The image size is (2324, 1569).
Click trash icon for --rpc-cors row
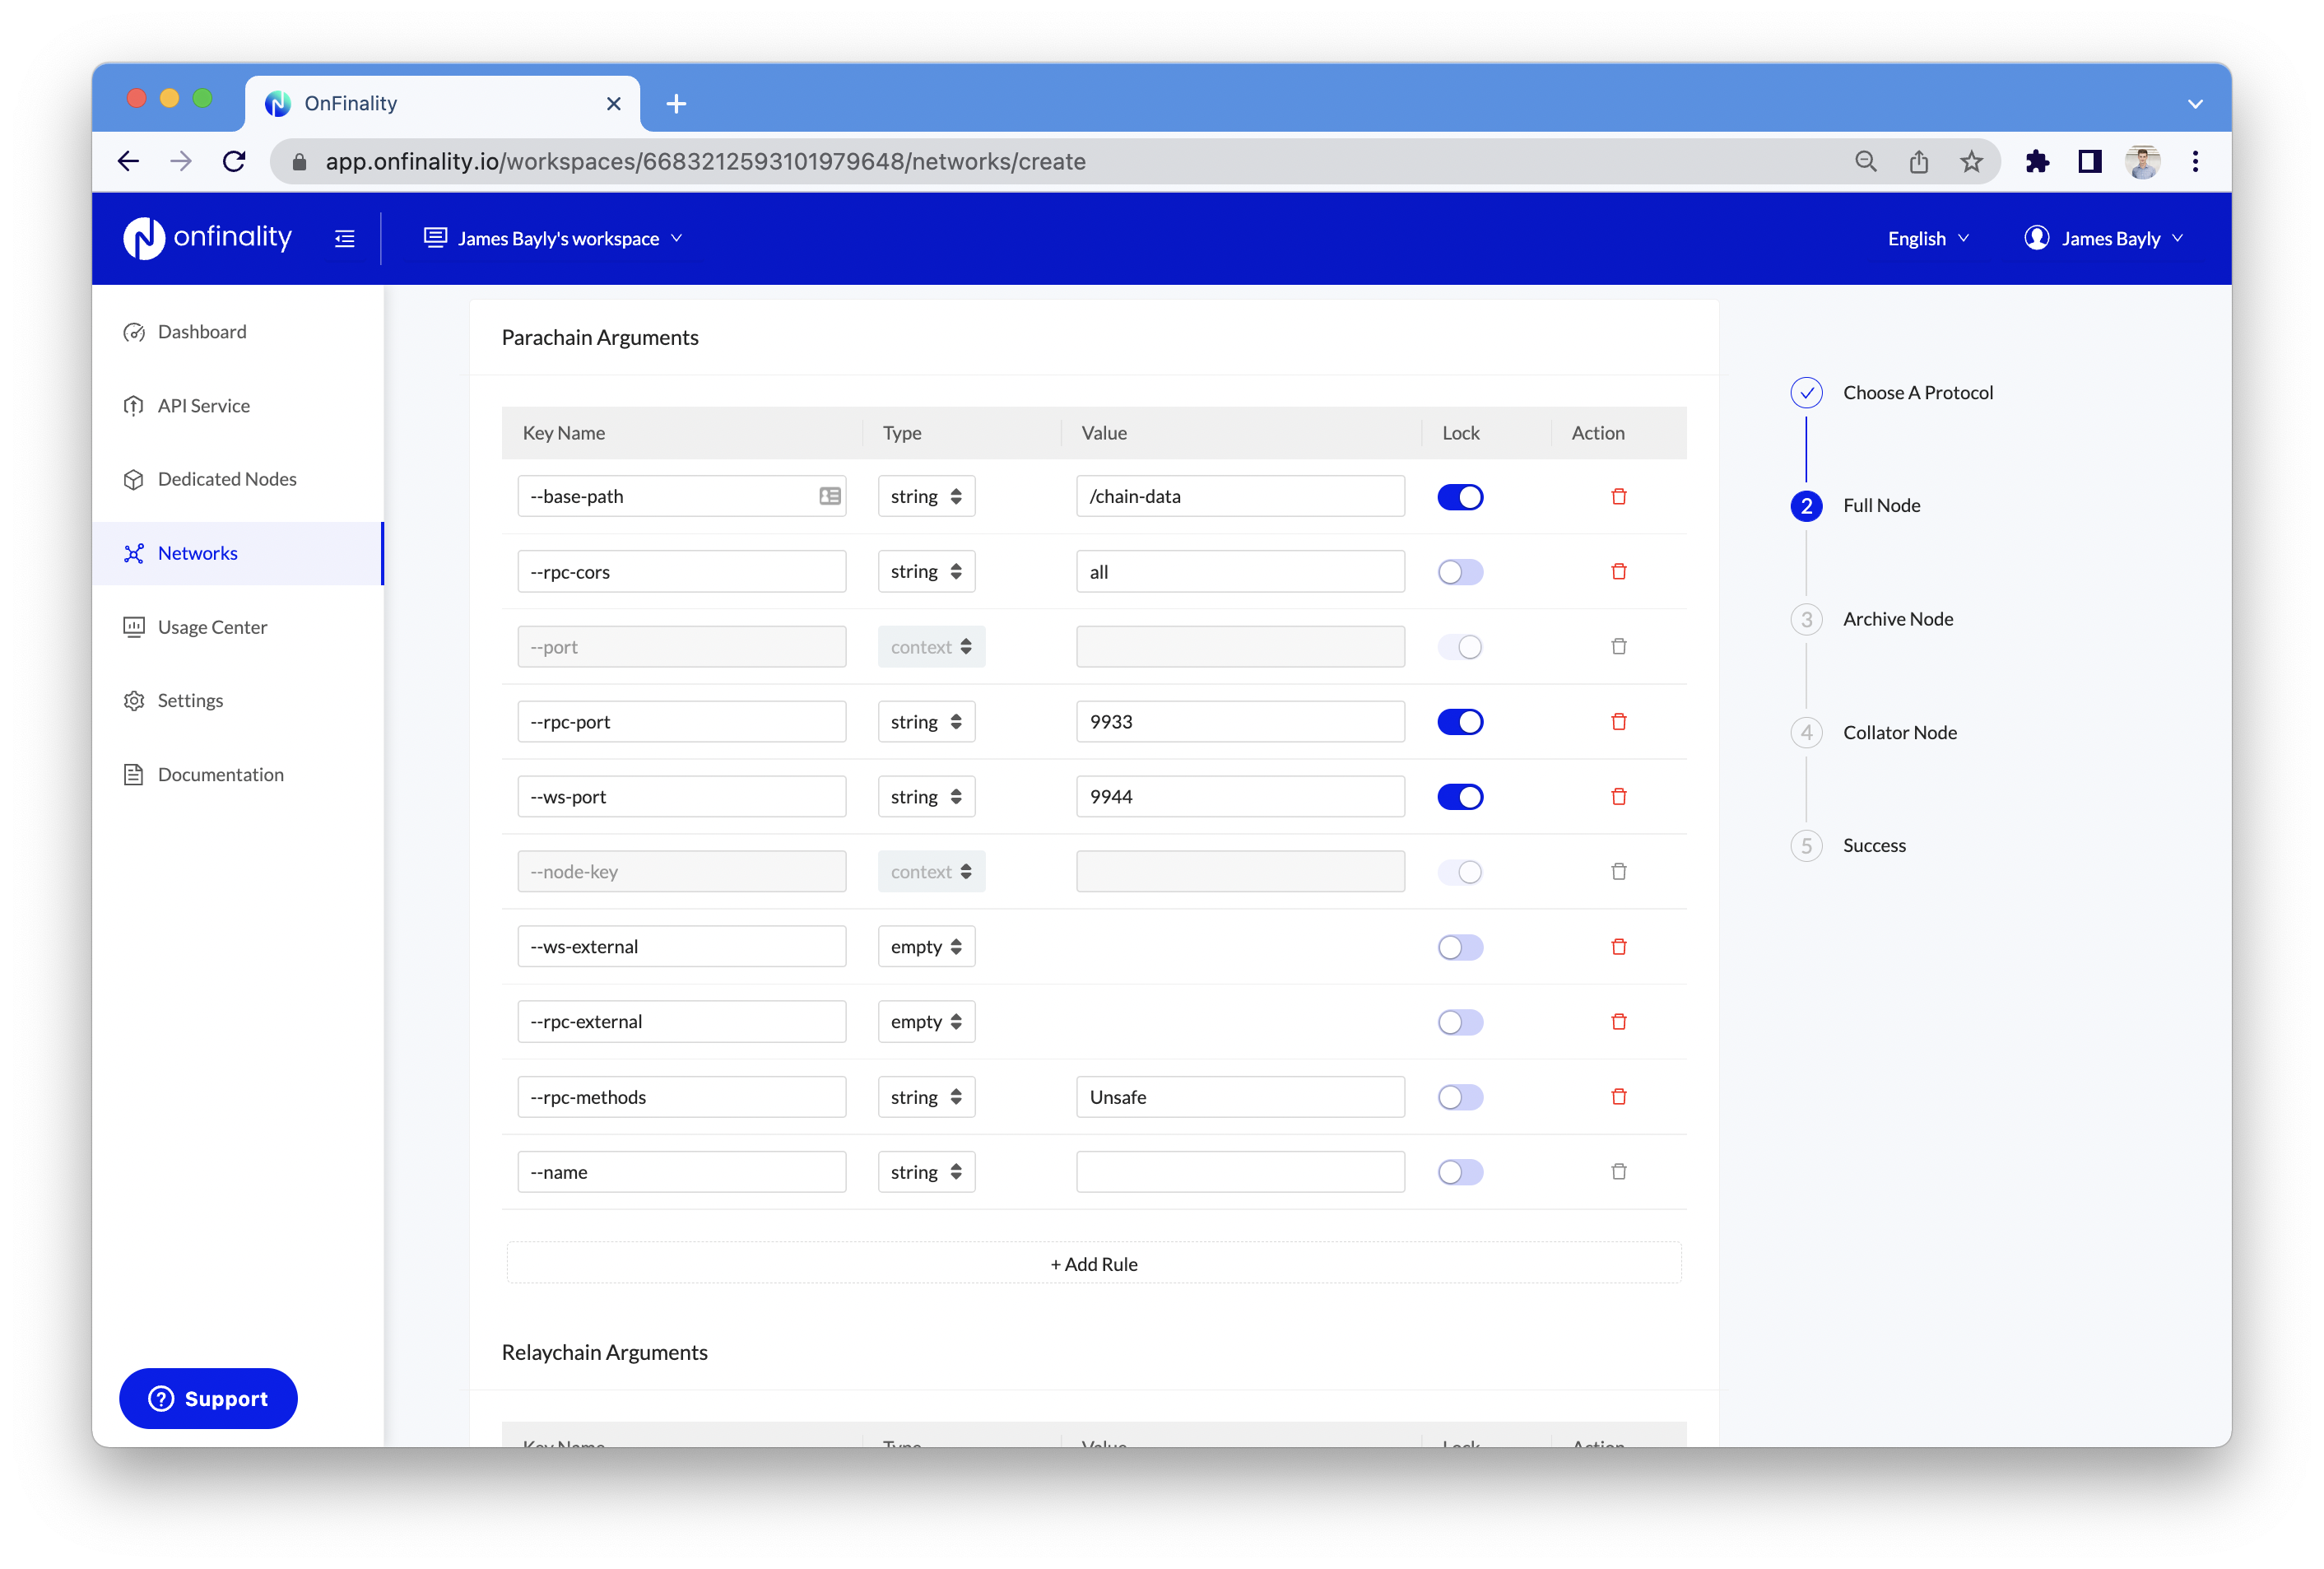(1618, 571)
